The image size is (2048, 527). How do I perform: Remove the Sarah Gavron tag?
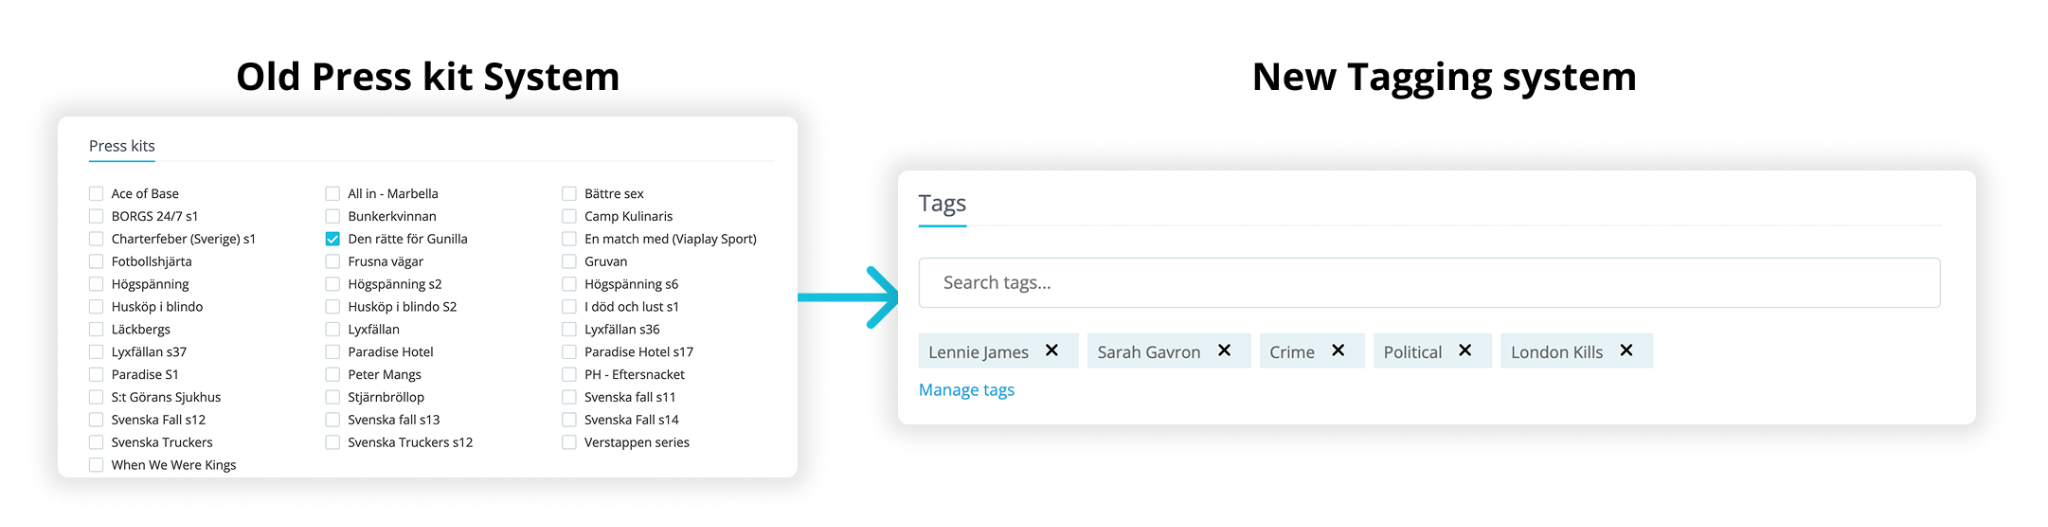pyautogui.click(x=1224, y=350)
